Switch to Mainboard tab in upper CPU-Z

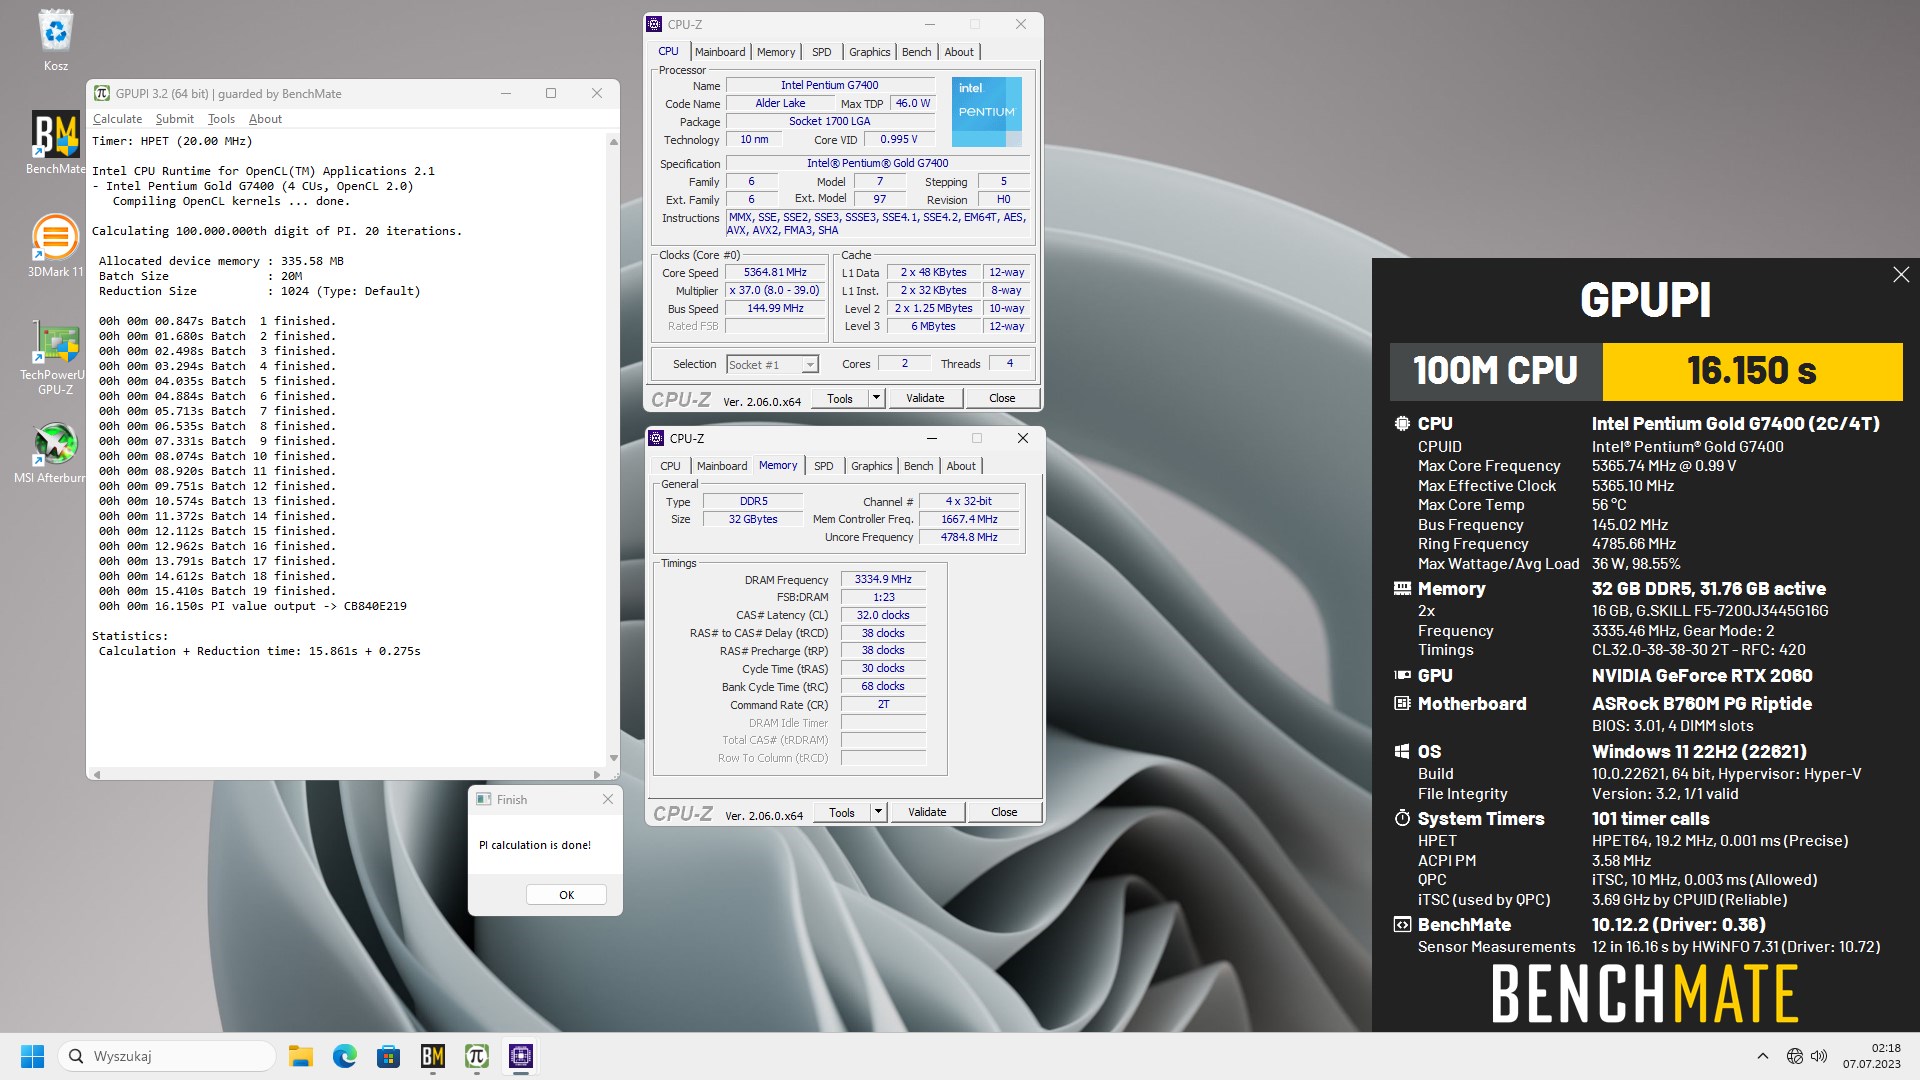point(720,52)
